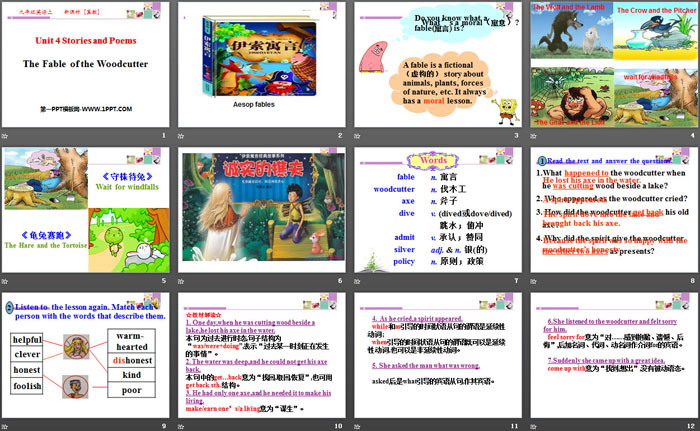This screenshot has width=700, height=431.
Task: Click the 'helpful' box on slide 9
Action: pos(27,340)
